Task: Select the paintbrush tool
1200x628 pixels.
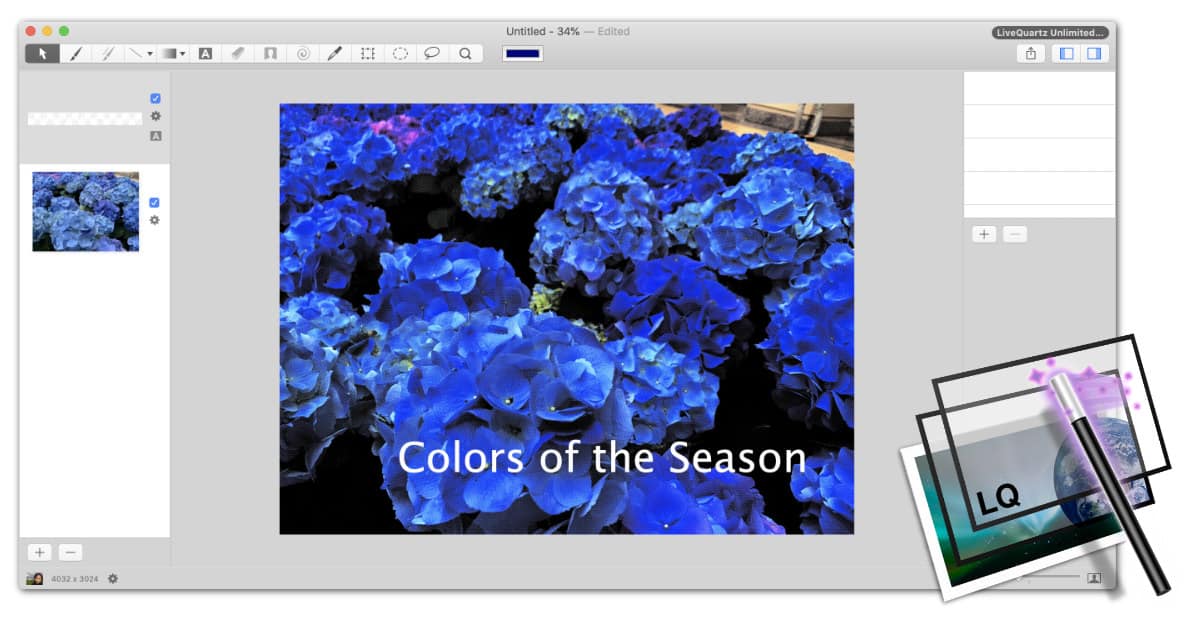Action: (x=75, y=54)
